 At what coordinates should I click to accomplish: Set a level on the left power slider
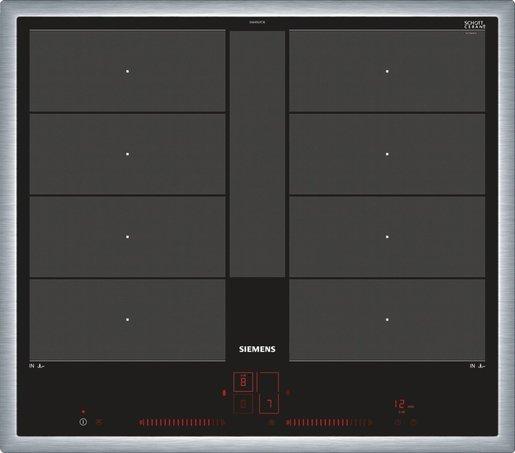coord(182,423)
